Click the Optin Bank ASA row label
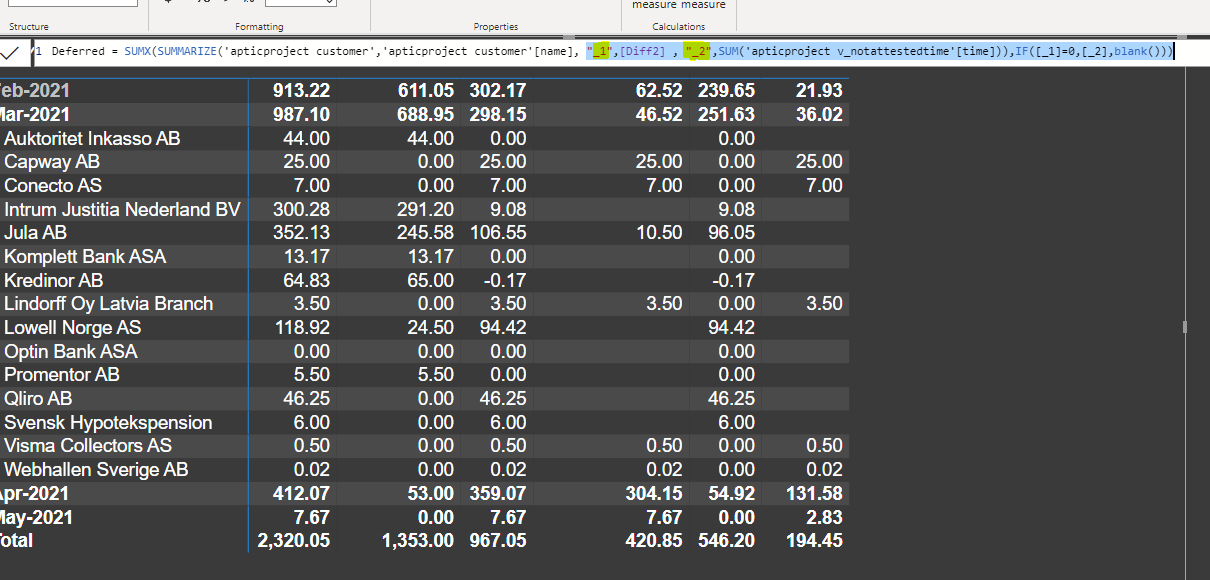This screenshot has height=580, width=1210. coord(71,352)
